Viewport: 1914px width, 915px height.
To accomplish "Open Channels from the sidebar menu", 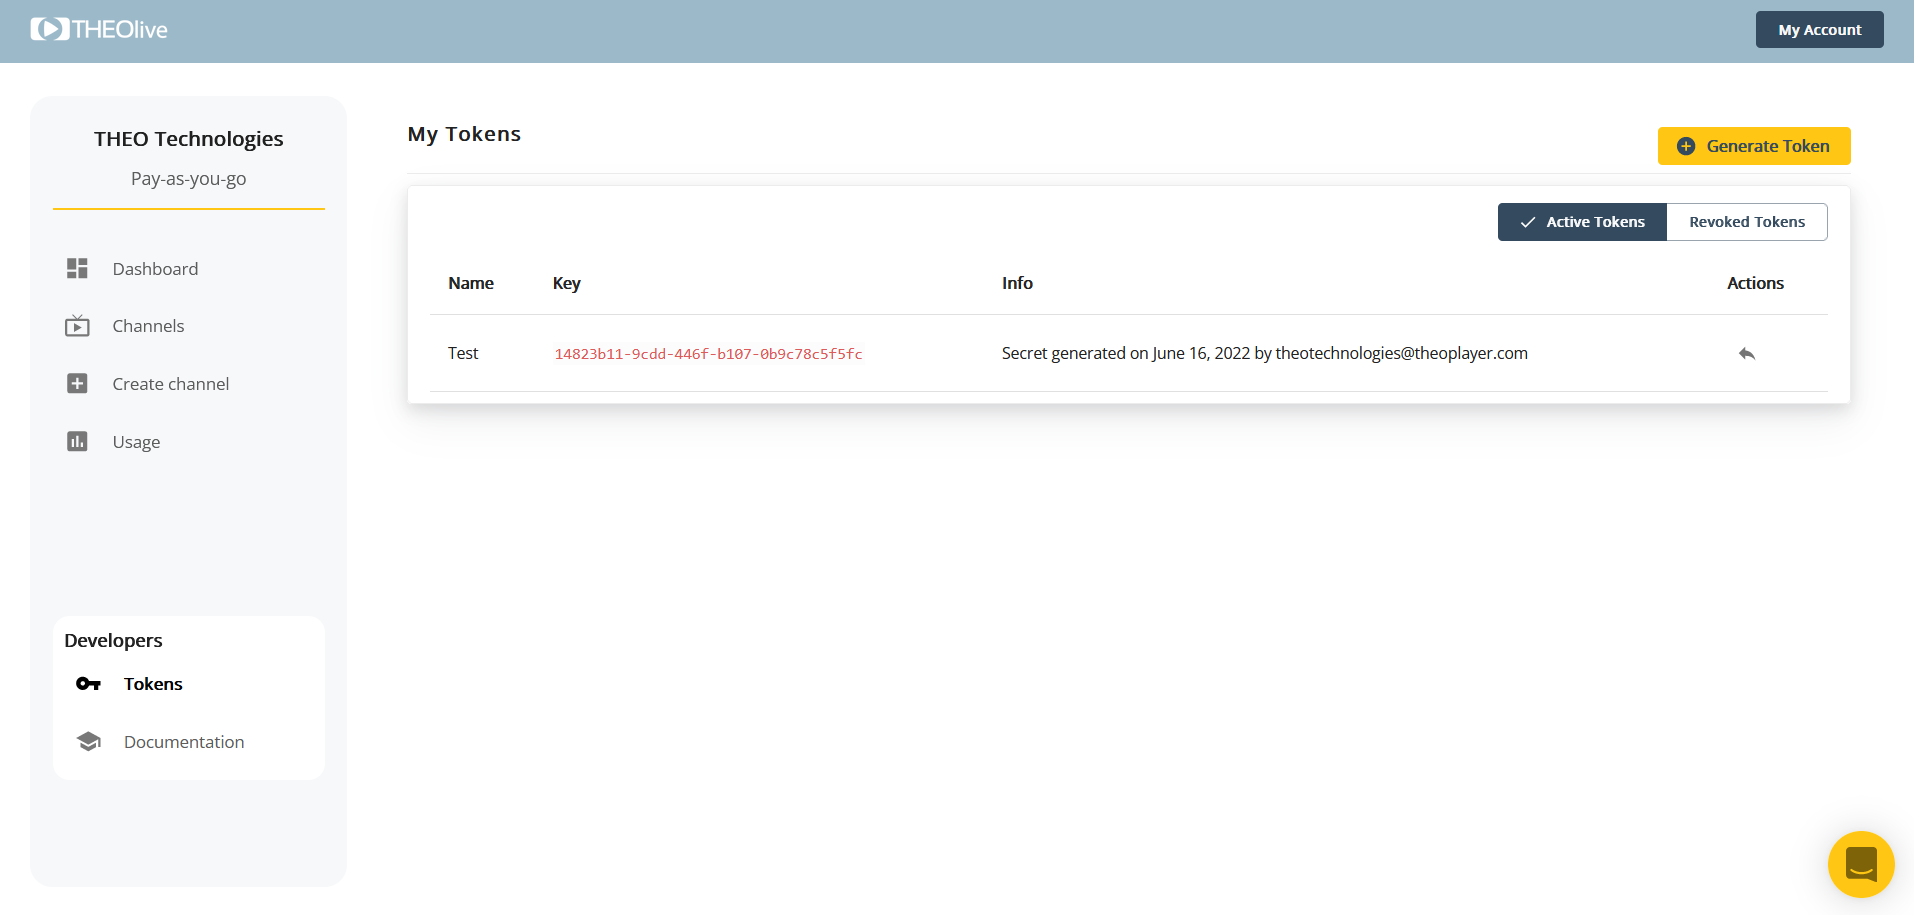I will point(148,326).
